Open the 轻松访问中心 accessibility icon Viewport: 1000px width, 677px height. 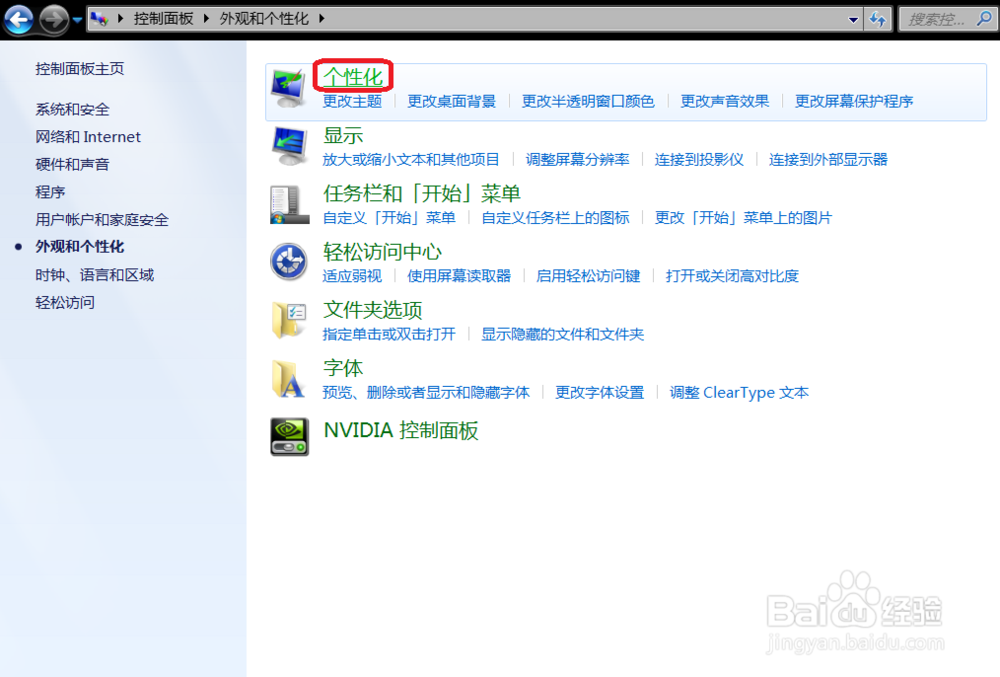(x=288, y=261)
